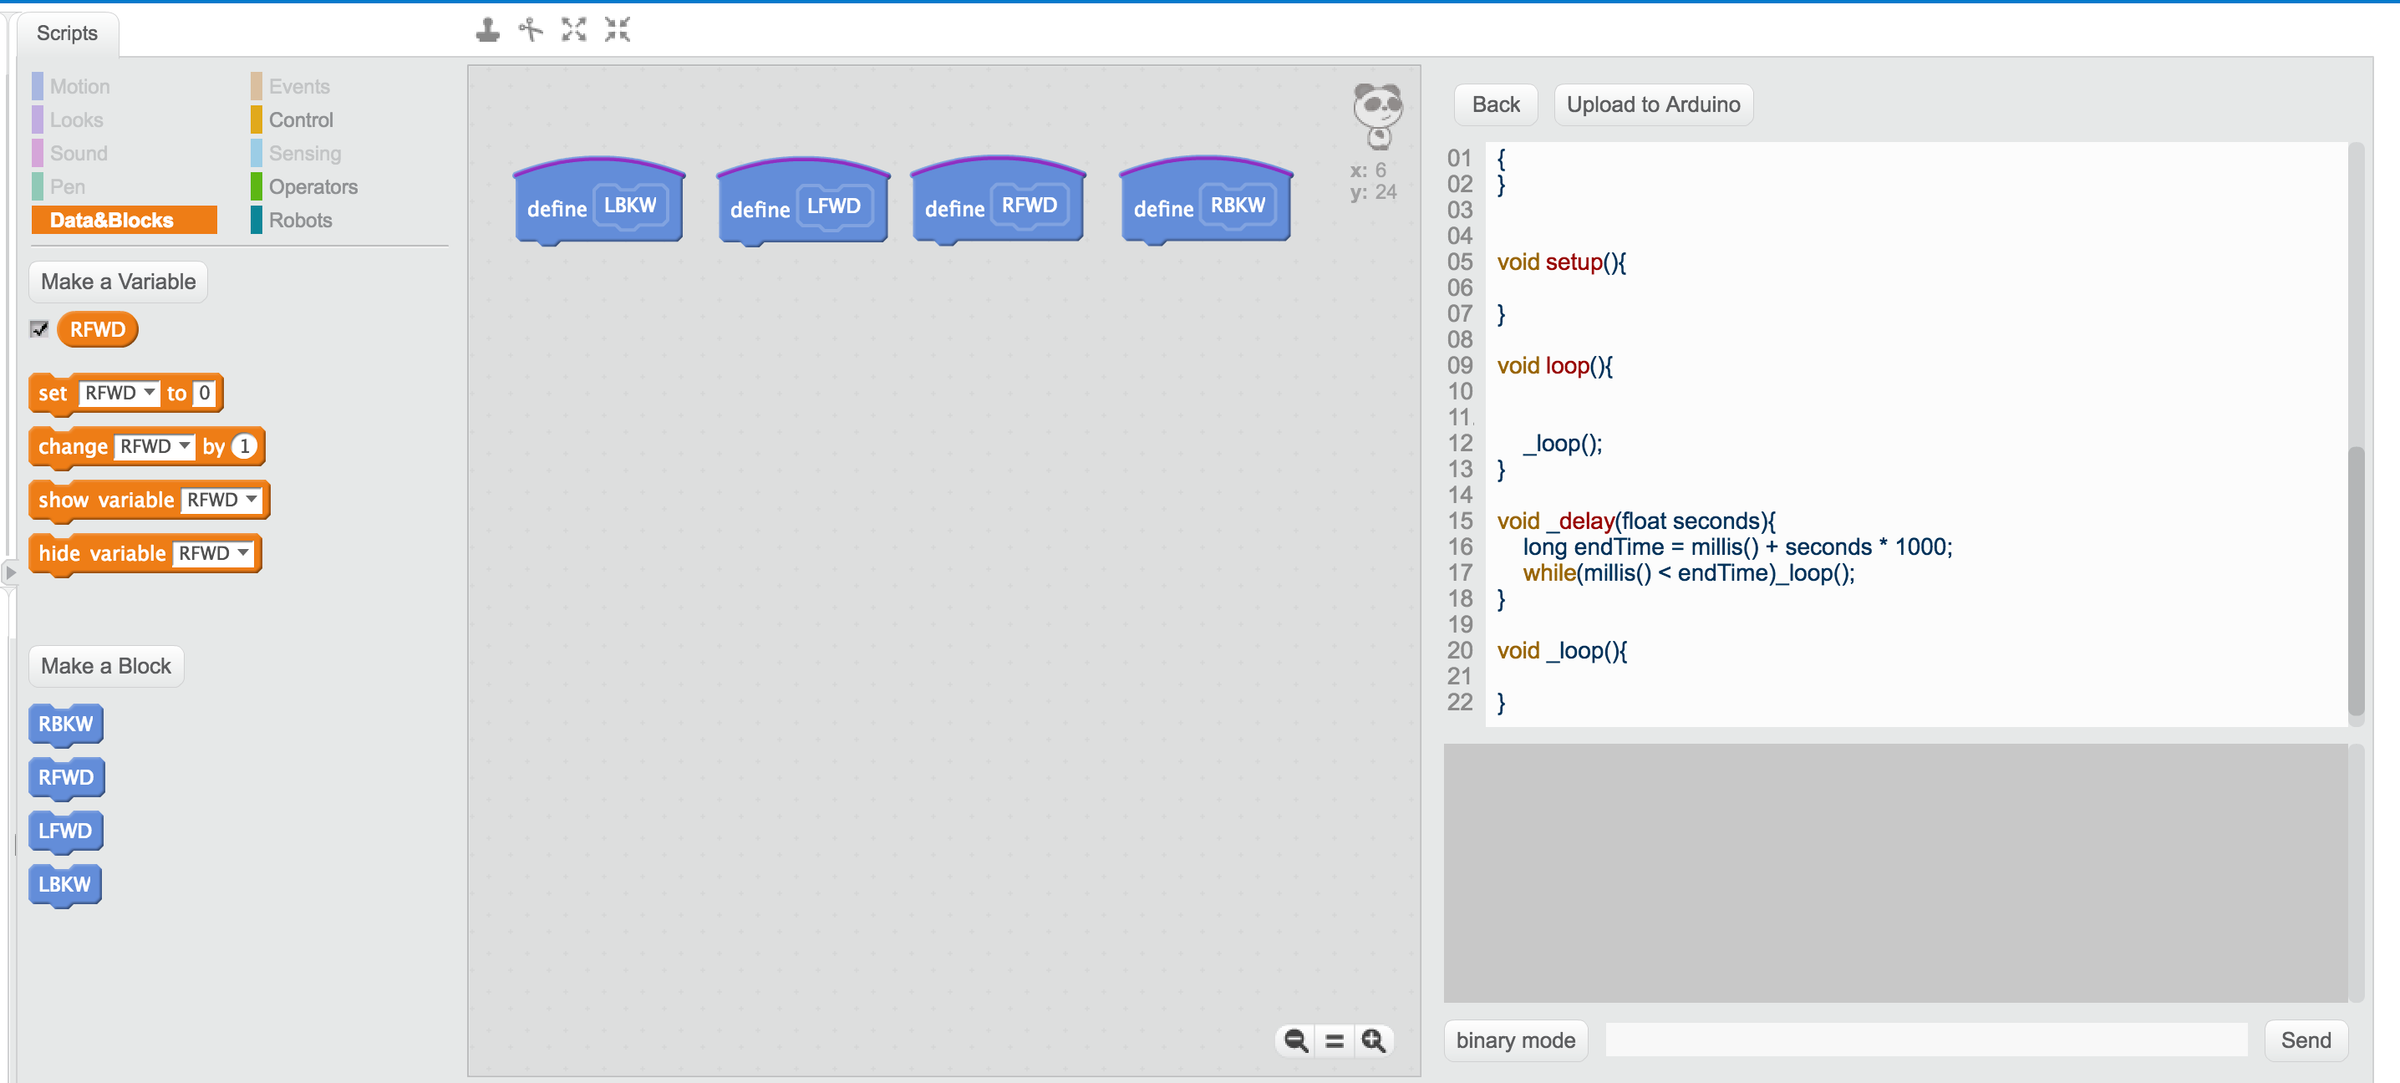The width and height of the screenshot is (2400, 1083).
Task: Select the scissors delete tool
Action: pyautogui.click(x=529, y=29)
